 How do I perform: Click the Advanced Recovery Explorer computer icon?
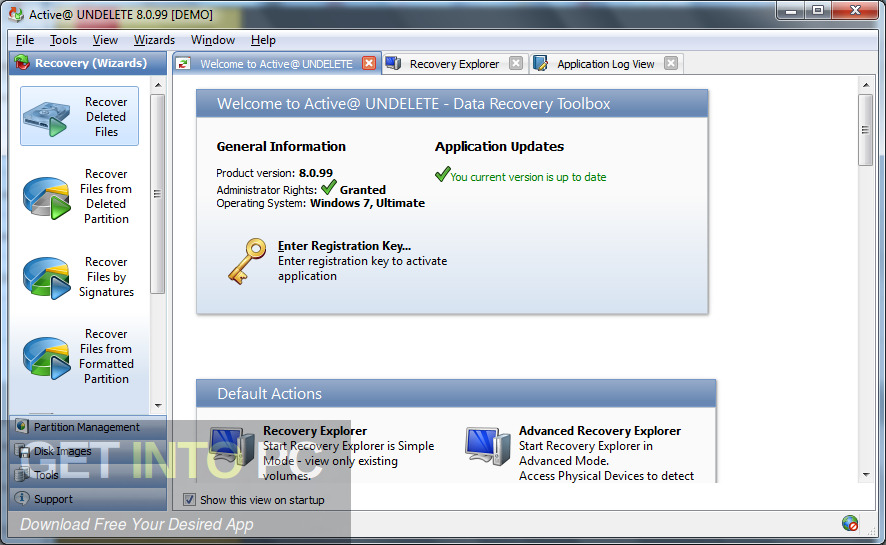pyautogui.click(x=488, y=446)
